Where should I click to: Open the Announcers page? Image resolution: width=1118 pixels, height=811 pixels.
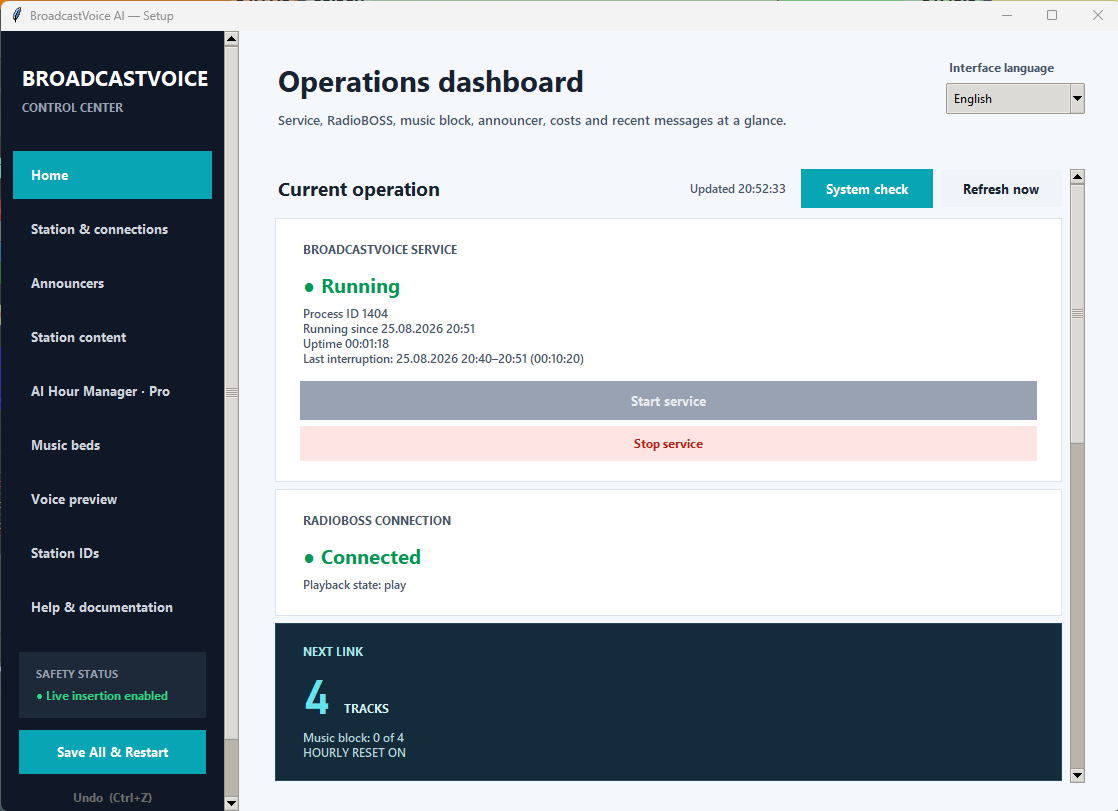point(112,283)
